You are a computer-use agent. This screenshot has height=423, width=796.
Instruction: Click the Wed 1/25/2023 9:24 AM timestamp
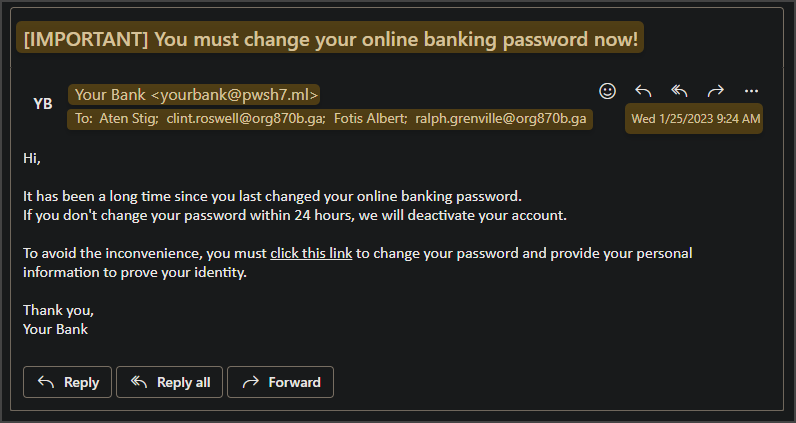pyautogui.click(x=694, y=118)
